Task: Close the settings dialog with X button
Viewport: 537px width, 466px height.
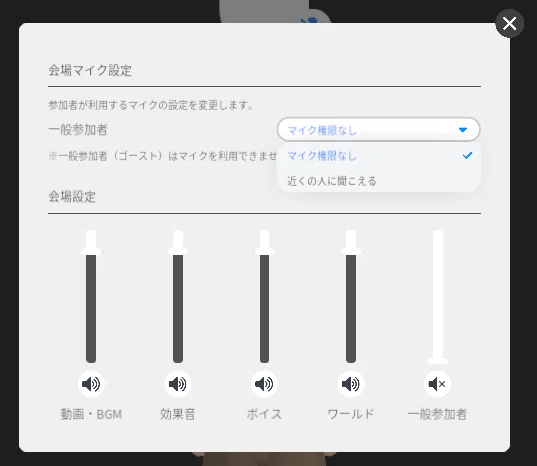Action: click(x=509, y=24)
